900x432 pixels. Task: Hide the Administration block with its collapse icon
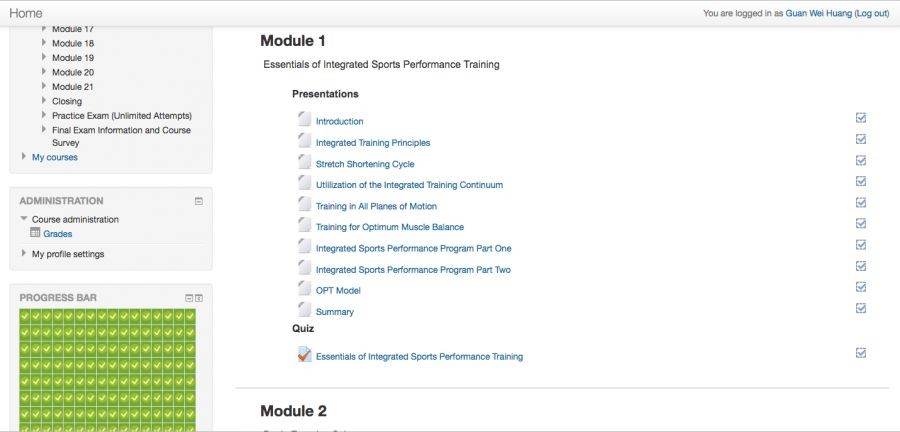pos(198,201)
